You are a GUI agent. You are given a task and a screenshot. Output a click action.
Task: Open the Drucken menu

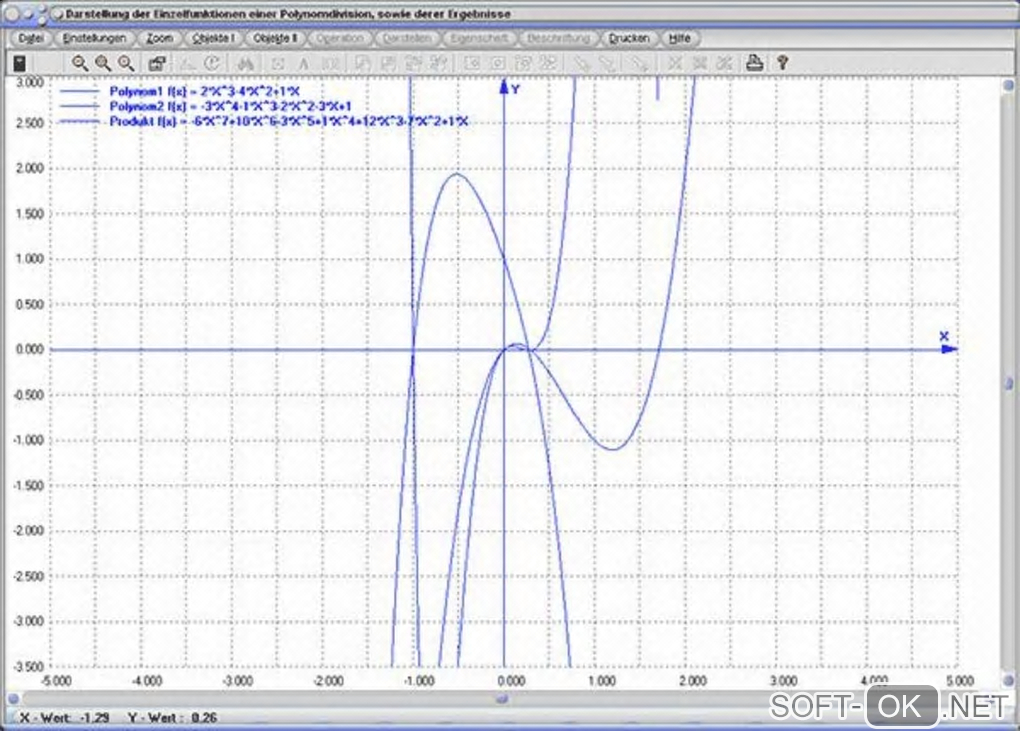(629, 38)
